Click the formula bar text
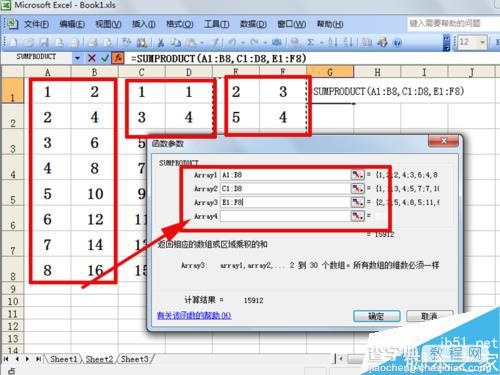 (218, 58)
